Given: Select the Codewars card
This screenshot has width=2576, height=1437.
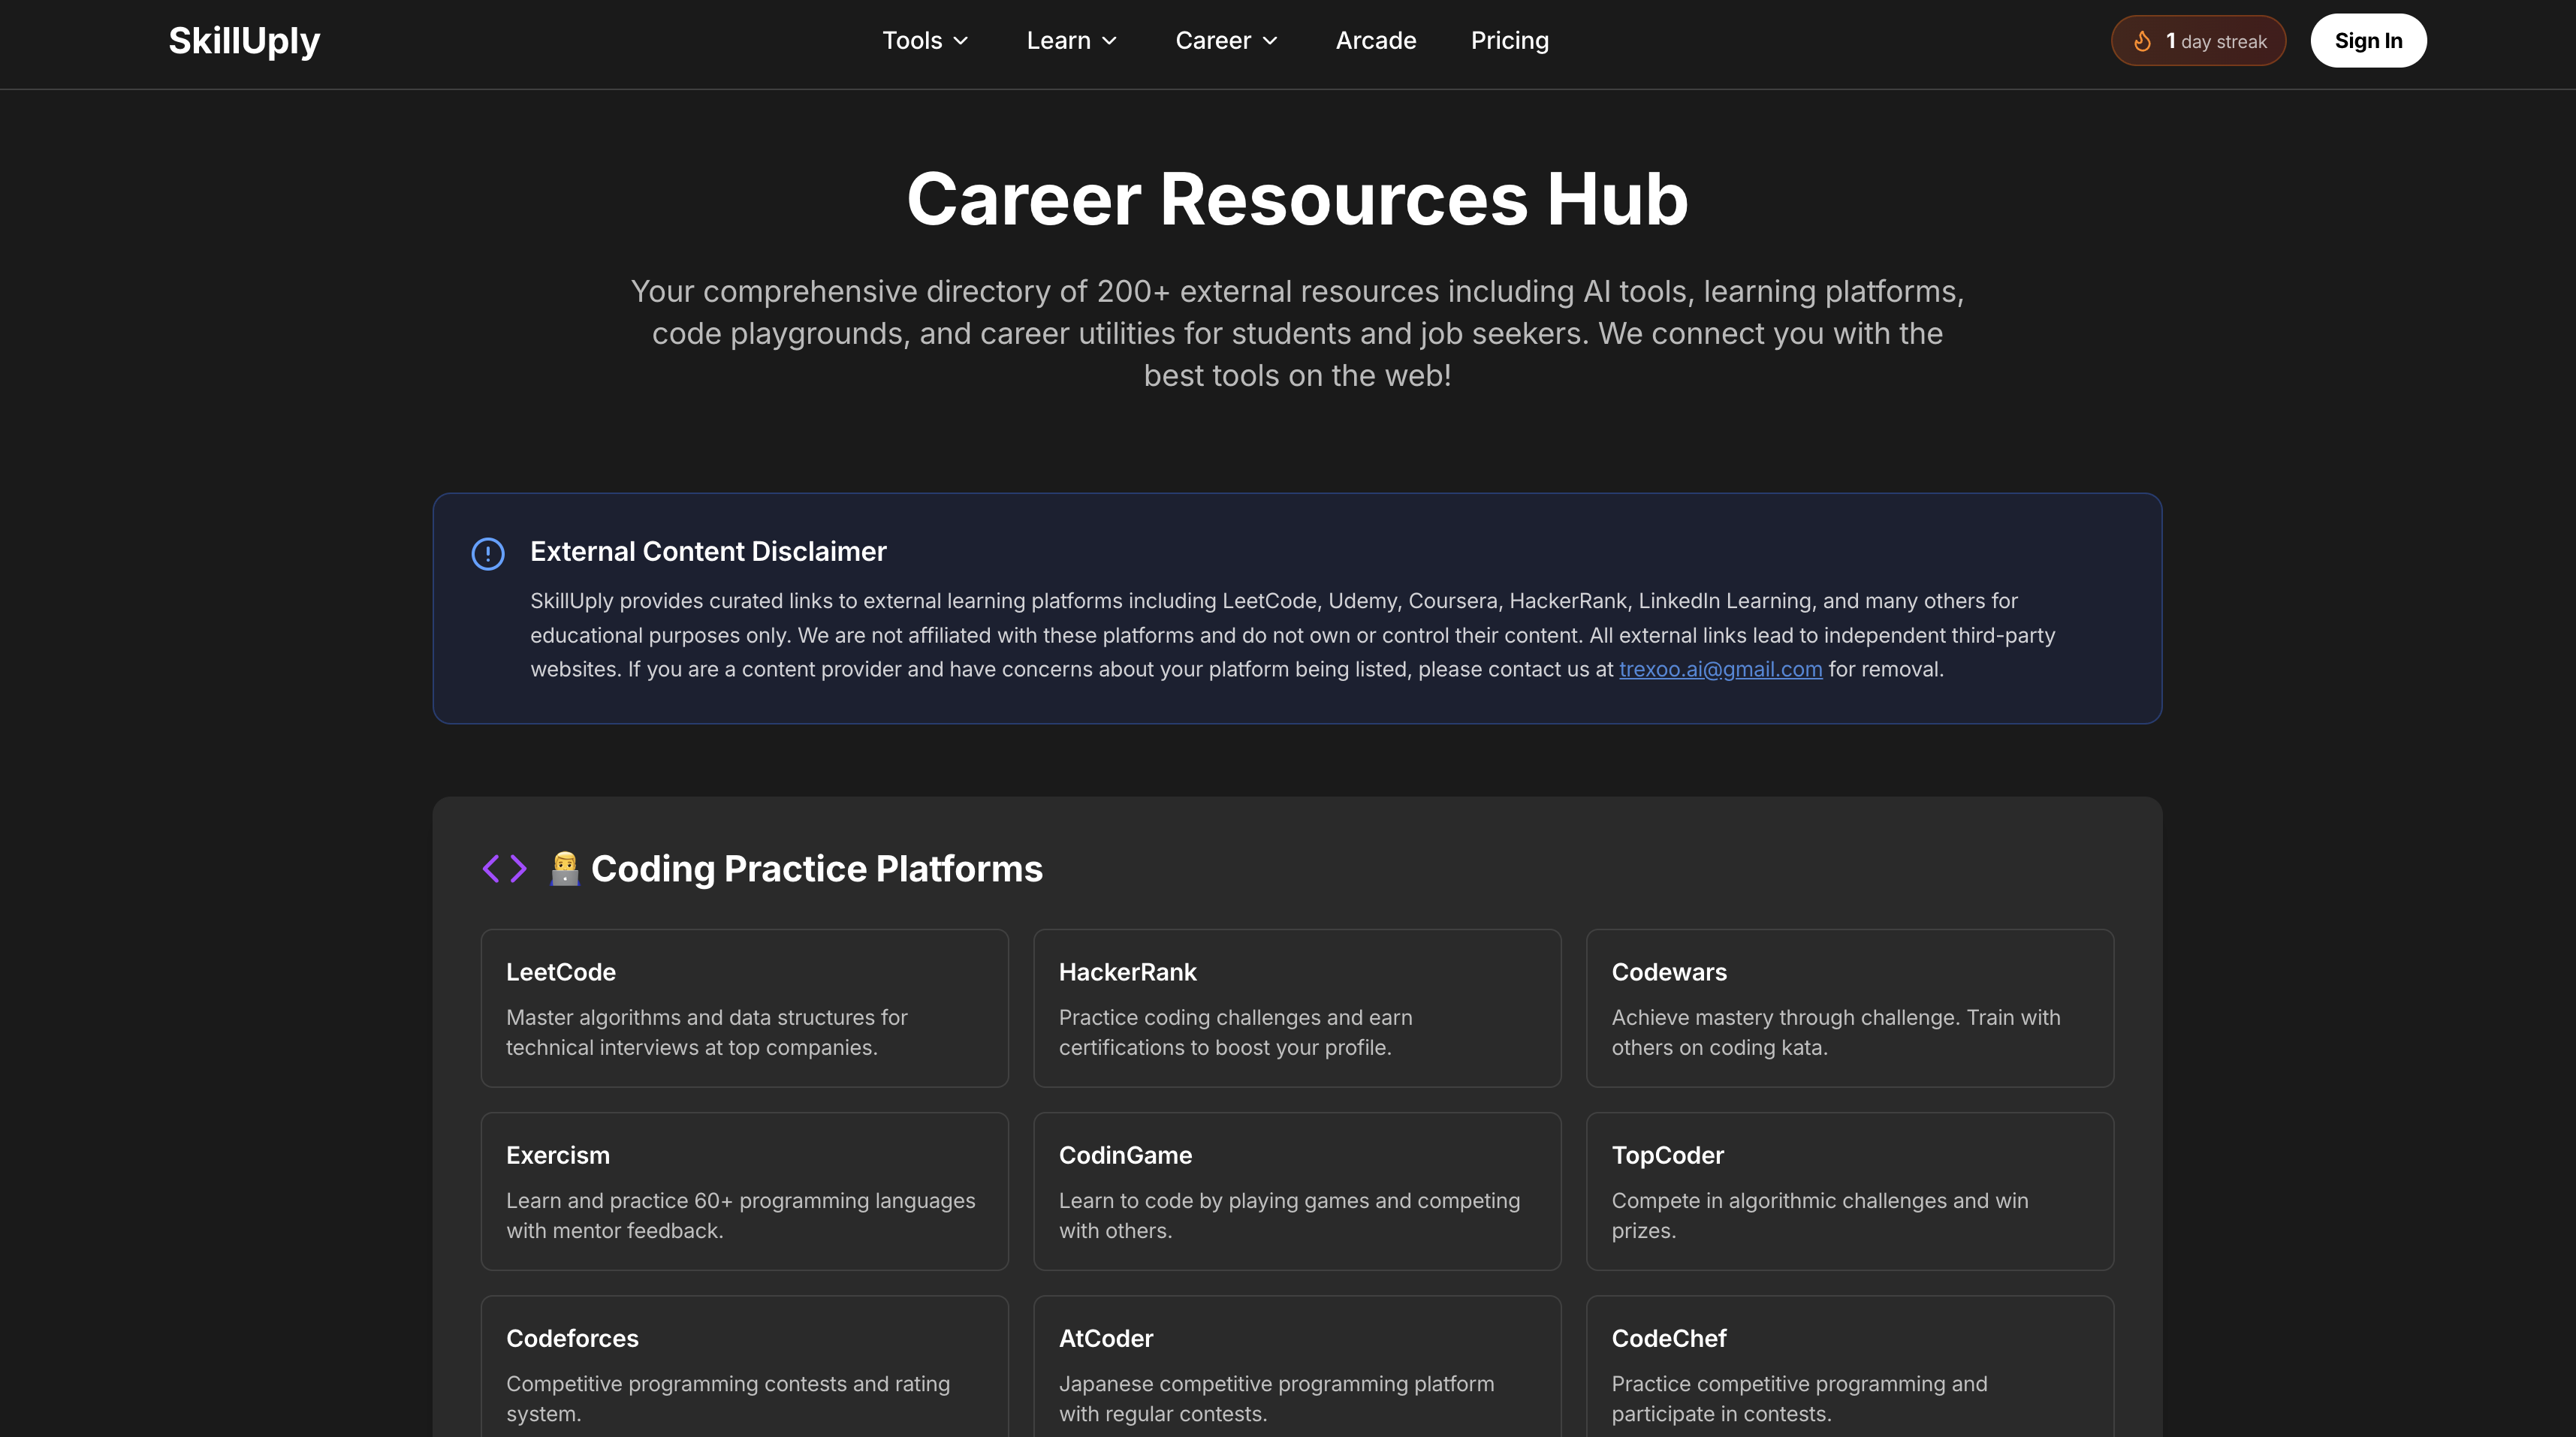Looking at the screenshot, I should (1849, 1008).
